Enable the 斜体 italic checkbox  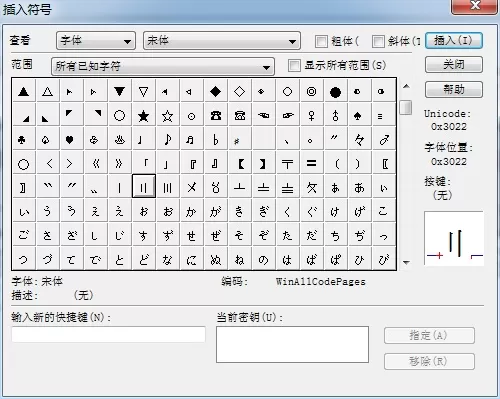(378, 41)
